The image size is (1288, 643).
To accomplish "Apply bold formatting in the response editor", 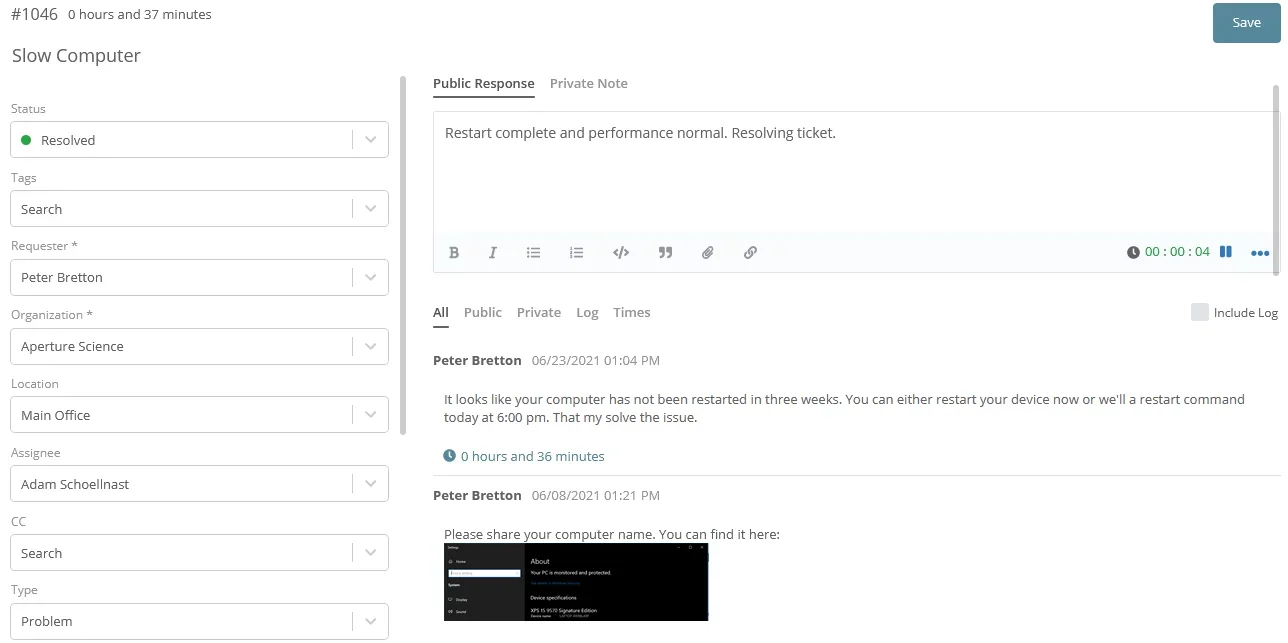I will click(x=454, y=252).
